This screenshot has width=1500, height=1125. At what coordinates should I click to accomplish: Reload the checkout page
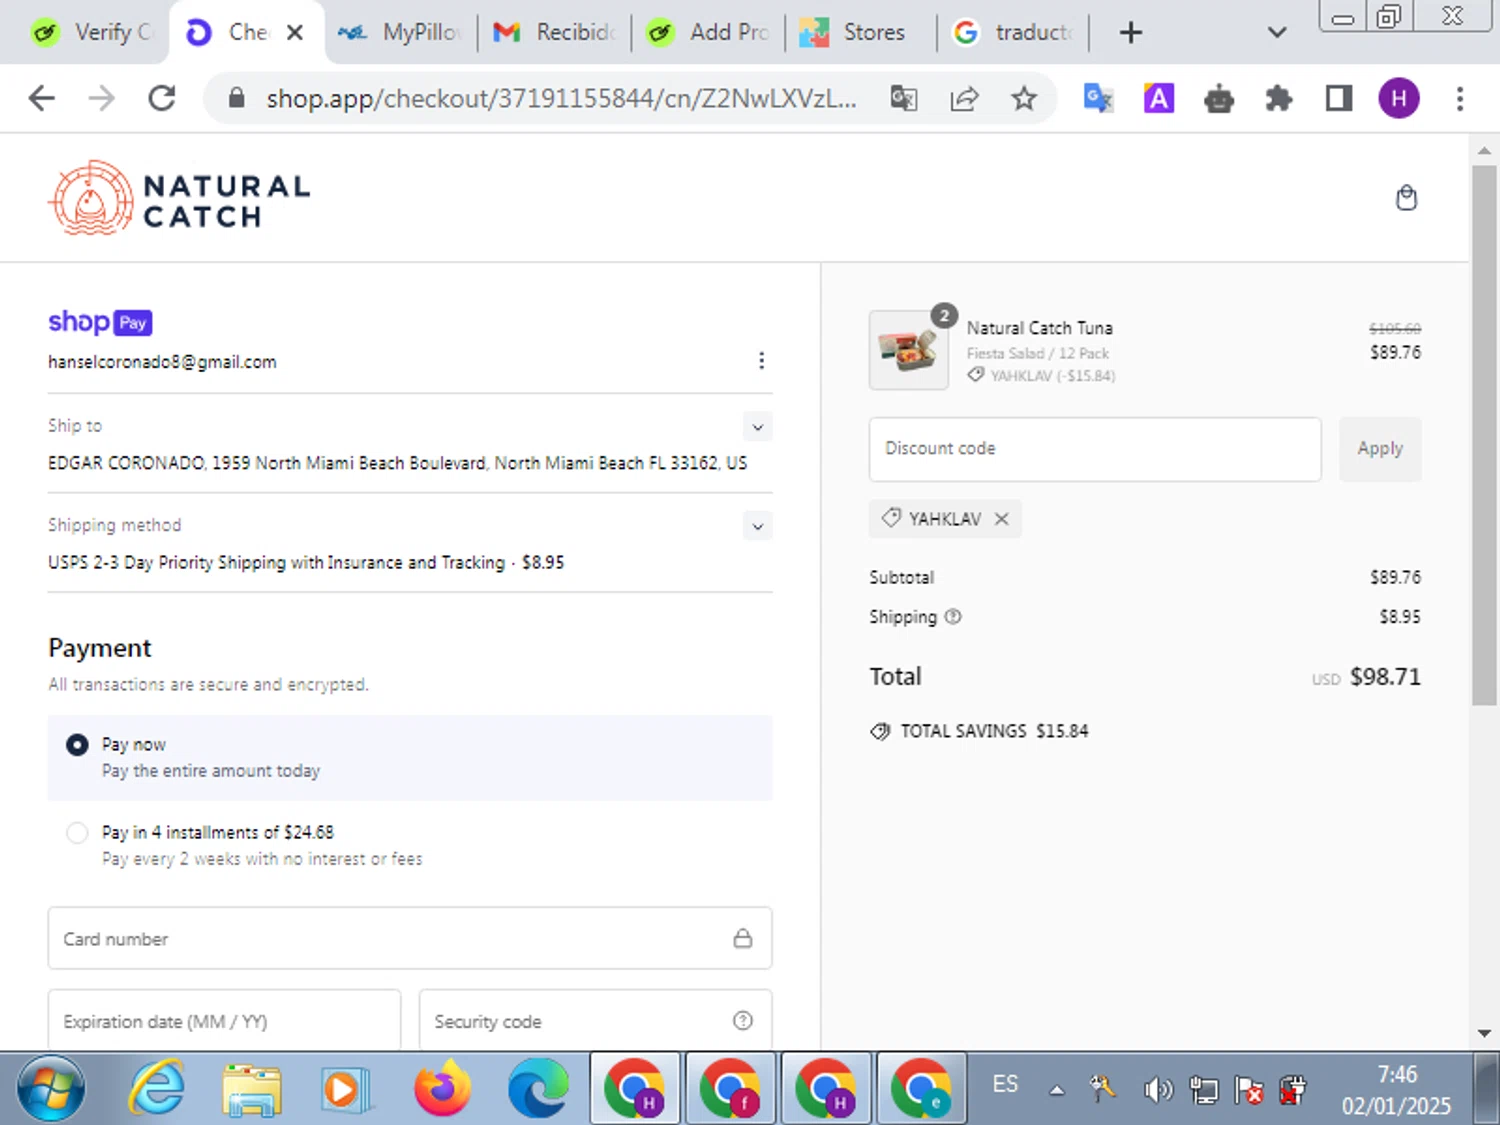[162, 98]
